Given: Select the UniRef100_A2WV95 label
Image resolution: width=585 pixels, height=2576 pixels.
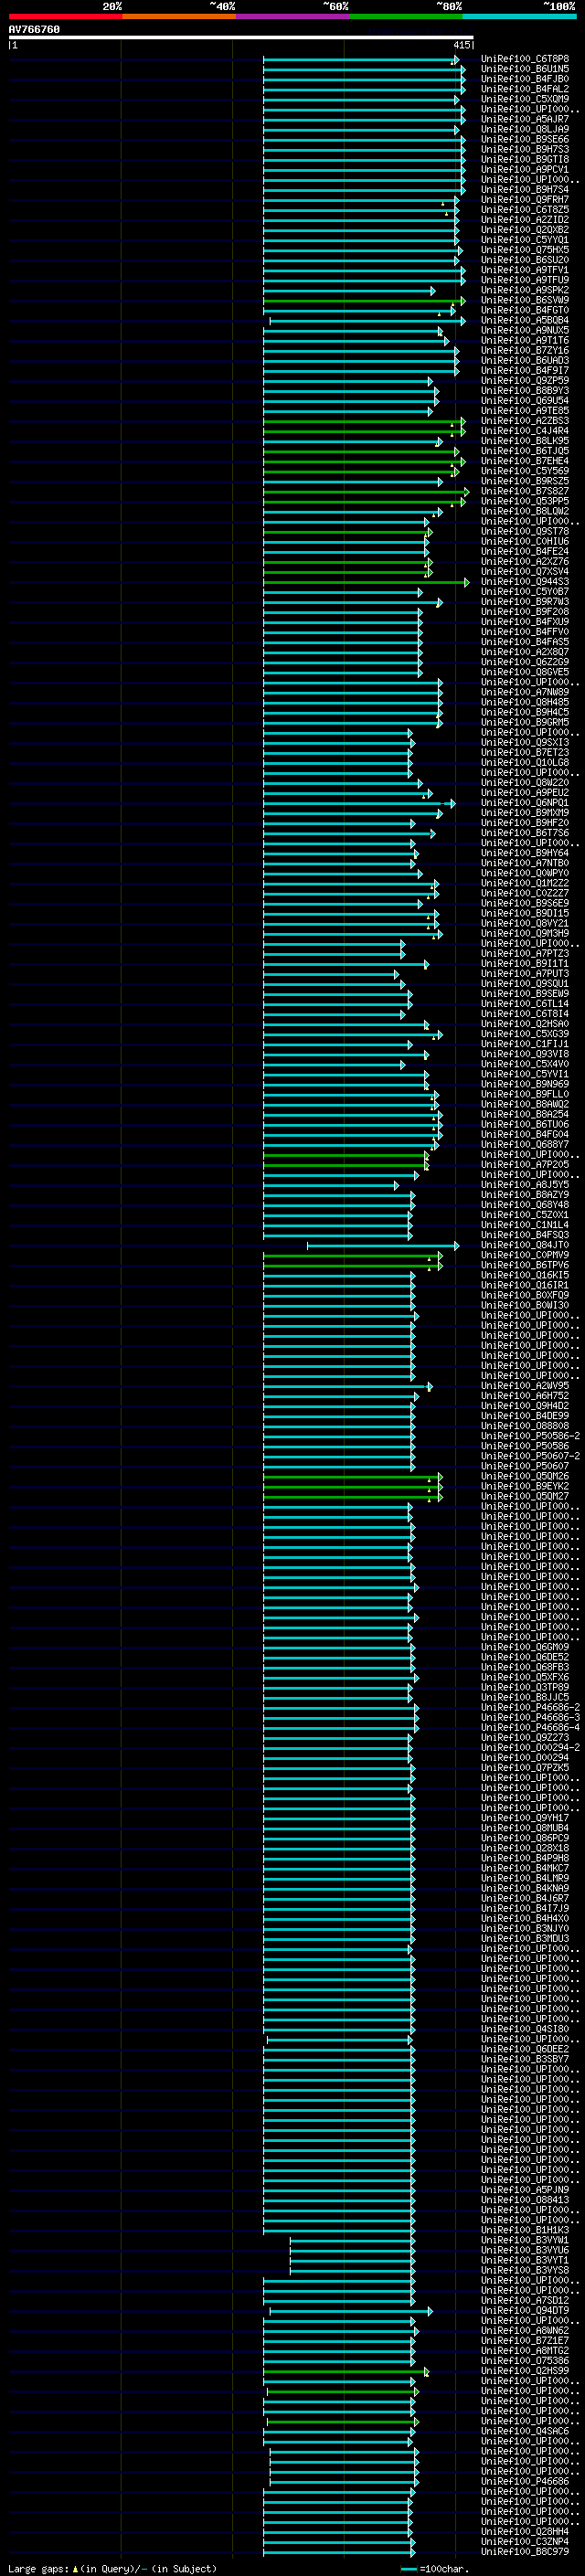Looking at the screenshot, I should (x=525, y=1386).
